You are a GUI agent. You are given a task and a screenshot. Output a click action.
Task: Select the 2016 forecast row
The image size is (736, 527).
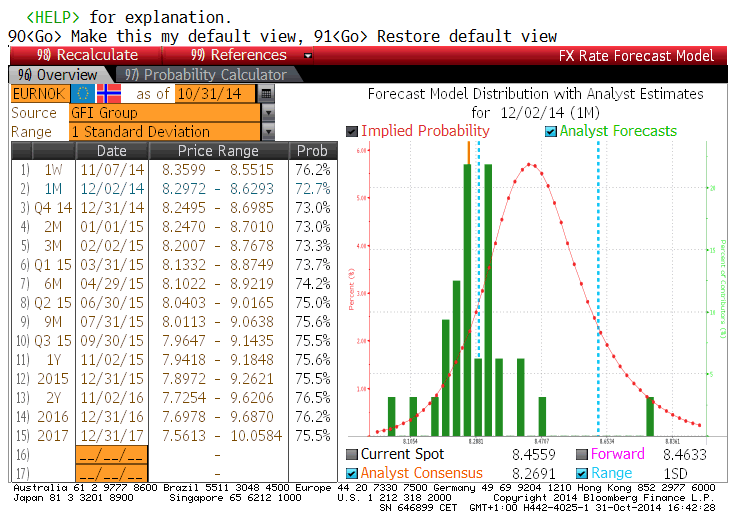pyautogui.click(x=174, y=417)
